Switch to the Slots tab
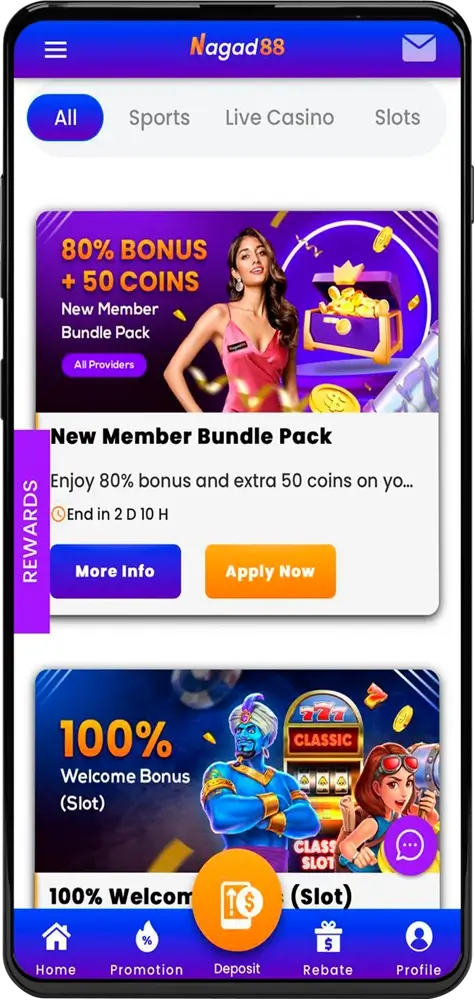The image size is (475, 1000). [397, 117]
